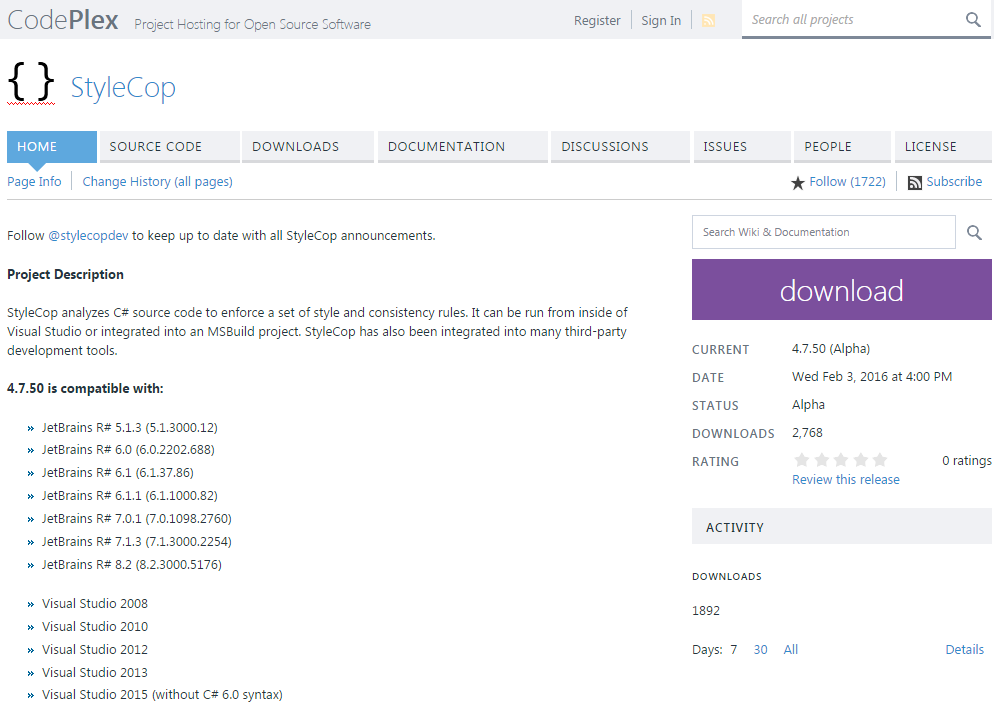
Task: Show downloads for 30 days
Action: coord(760,649)
